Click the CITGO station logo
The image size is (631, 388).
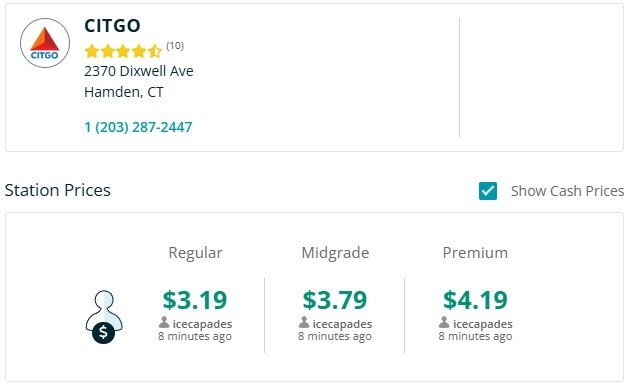click(45, 43)
